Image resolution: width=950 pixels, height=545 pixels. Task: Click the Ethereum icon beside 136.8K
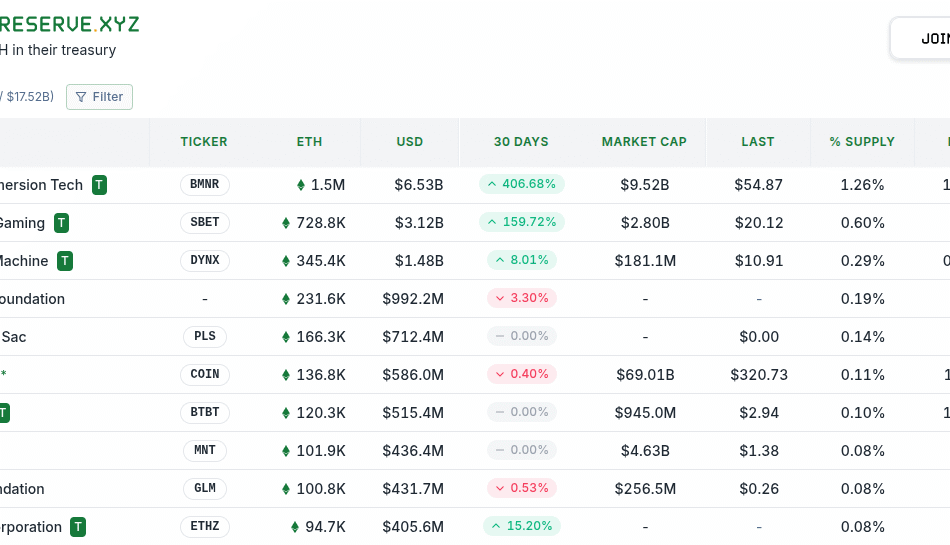click(x=286, y=375)
